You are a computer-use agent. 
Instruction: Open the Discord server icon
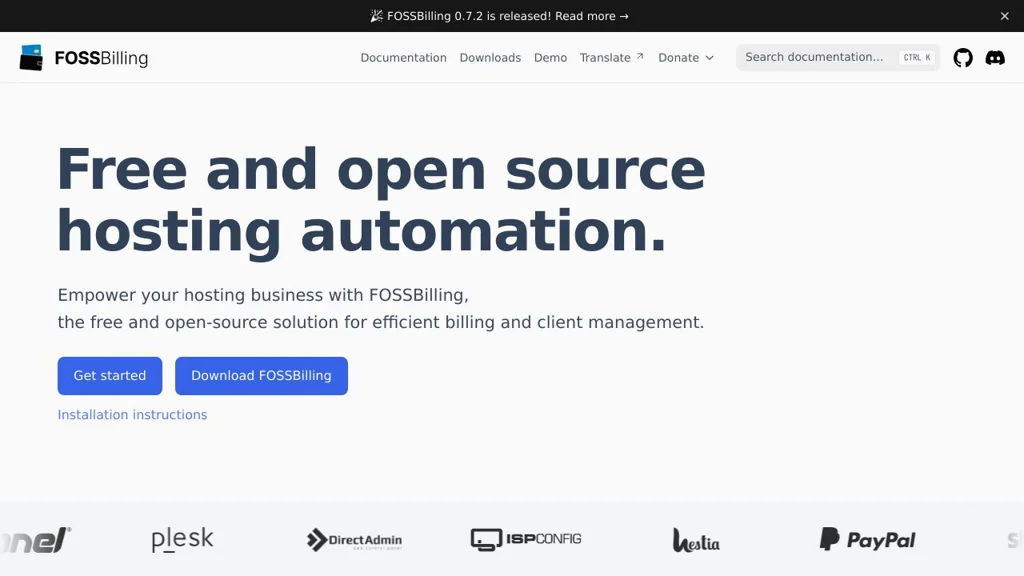pos(995,57)
